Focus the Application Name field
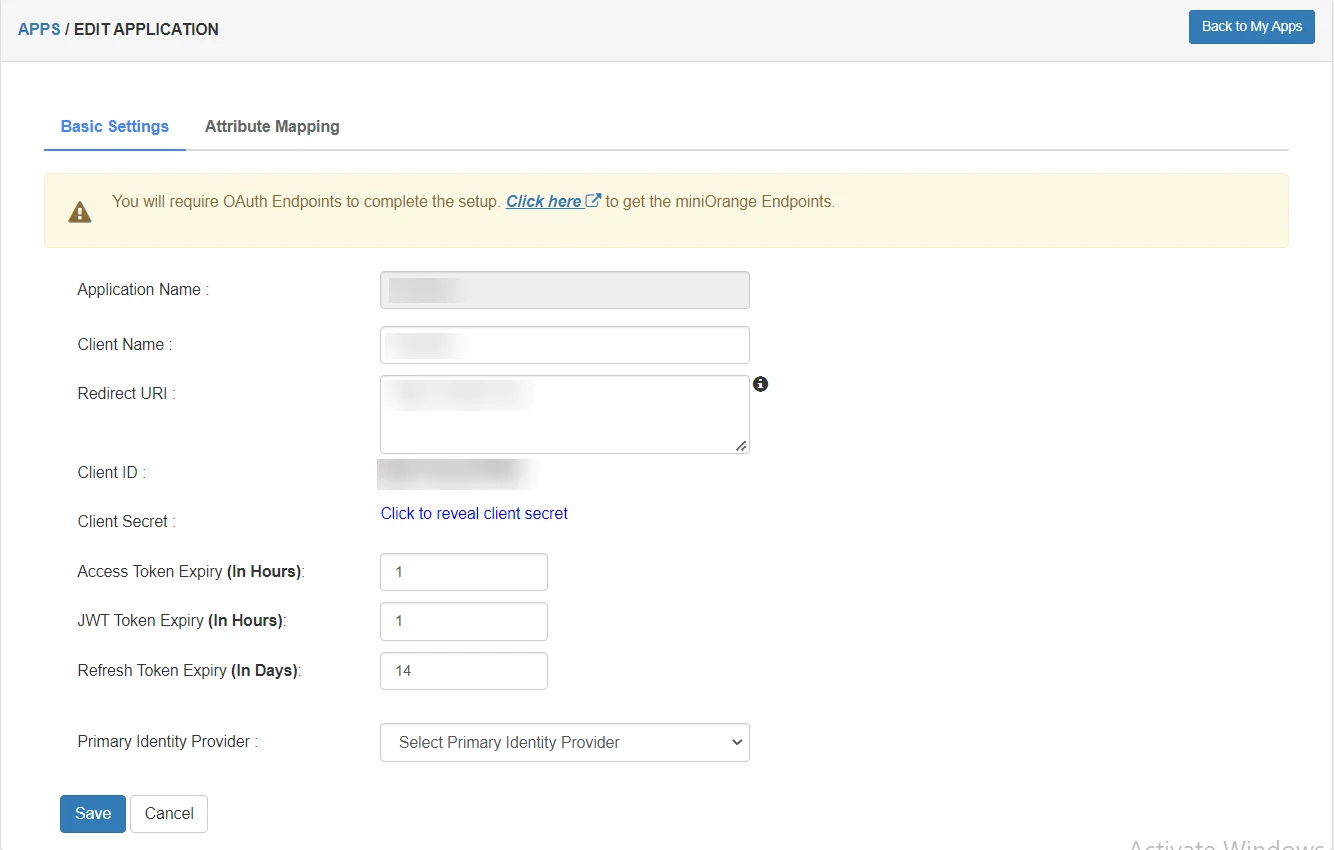Screen dimensions: 1334x850 click(564, 290)
